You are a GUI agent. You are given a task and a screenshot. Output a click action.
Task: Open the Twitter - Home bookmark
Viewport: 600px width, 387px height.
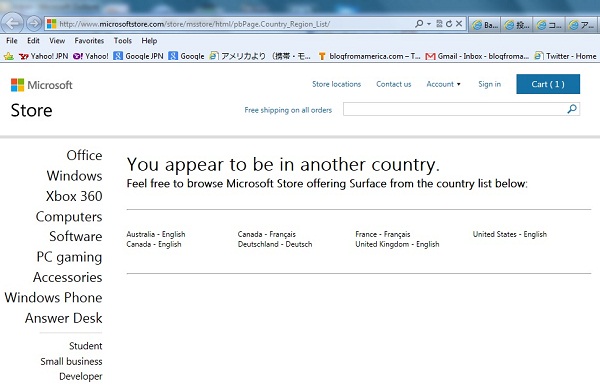(565, 56)
